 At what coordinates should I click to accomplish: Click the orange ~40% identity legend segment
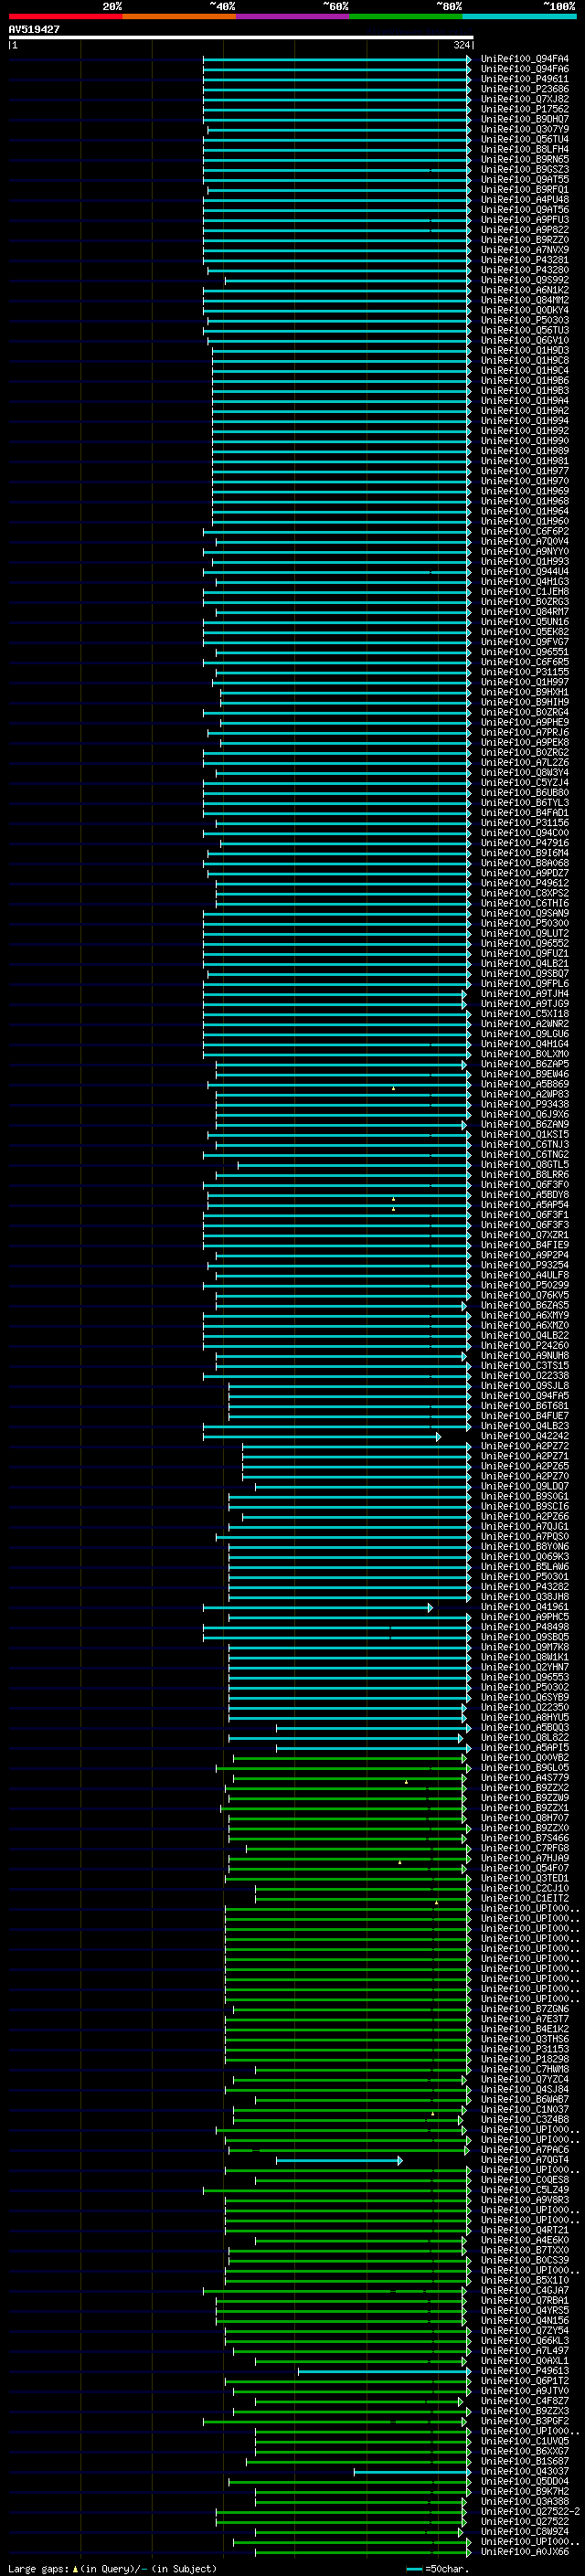(x=179, y=16)
